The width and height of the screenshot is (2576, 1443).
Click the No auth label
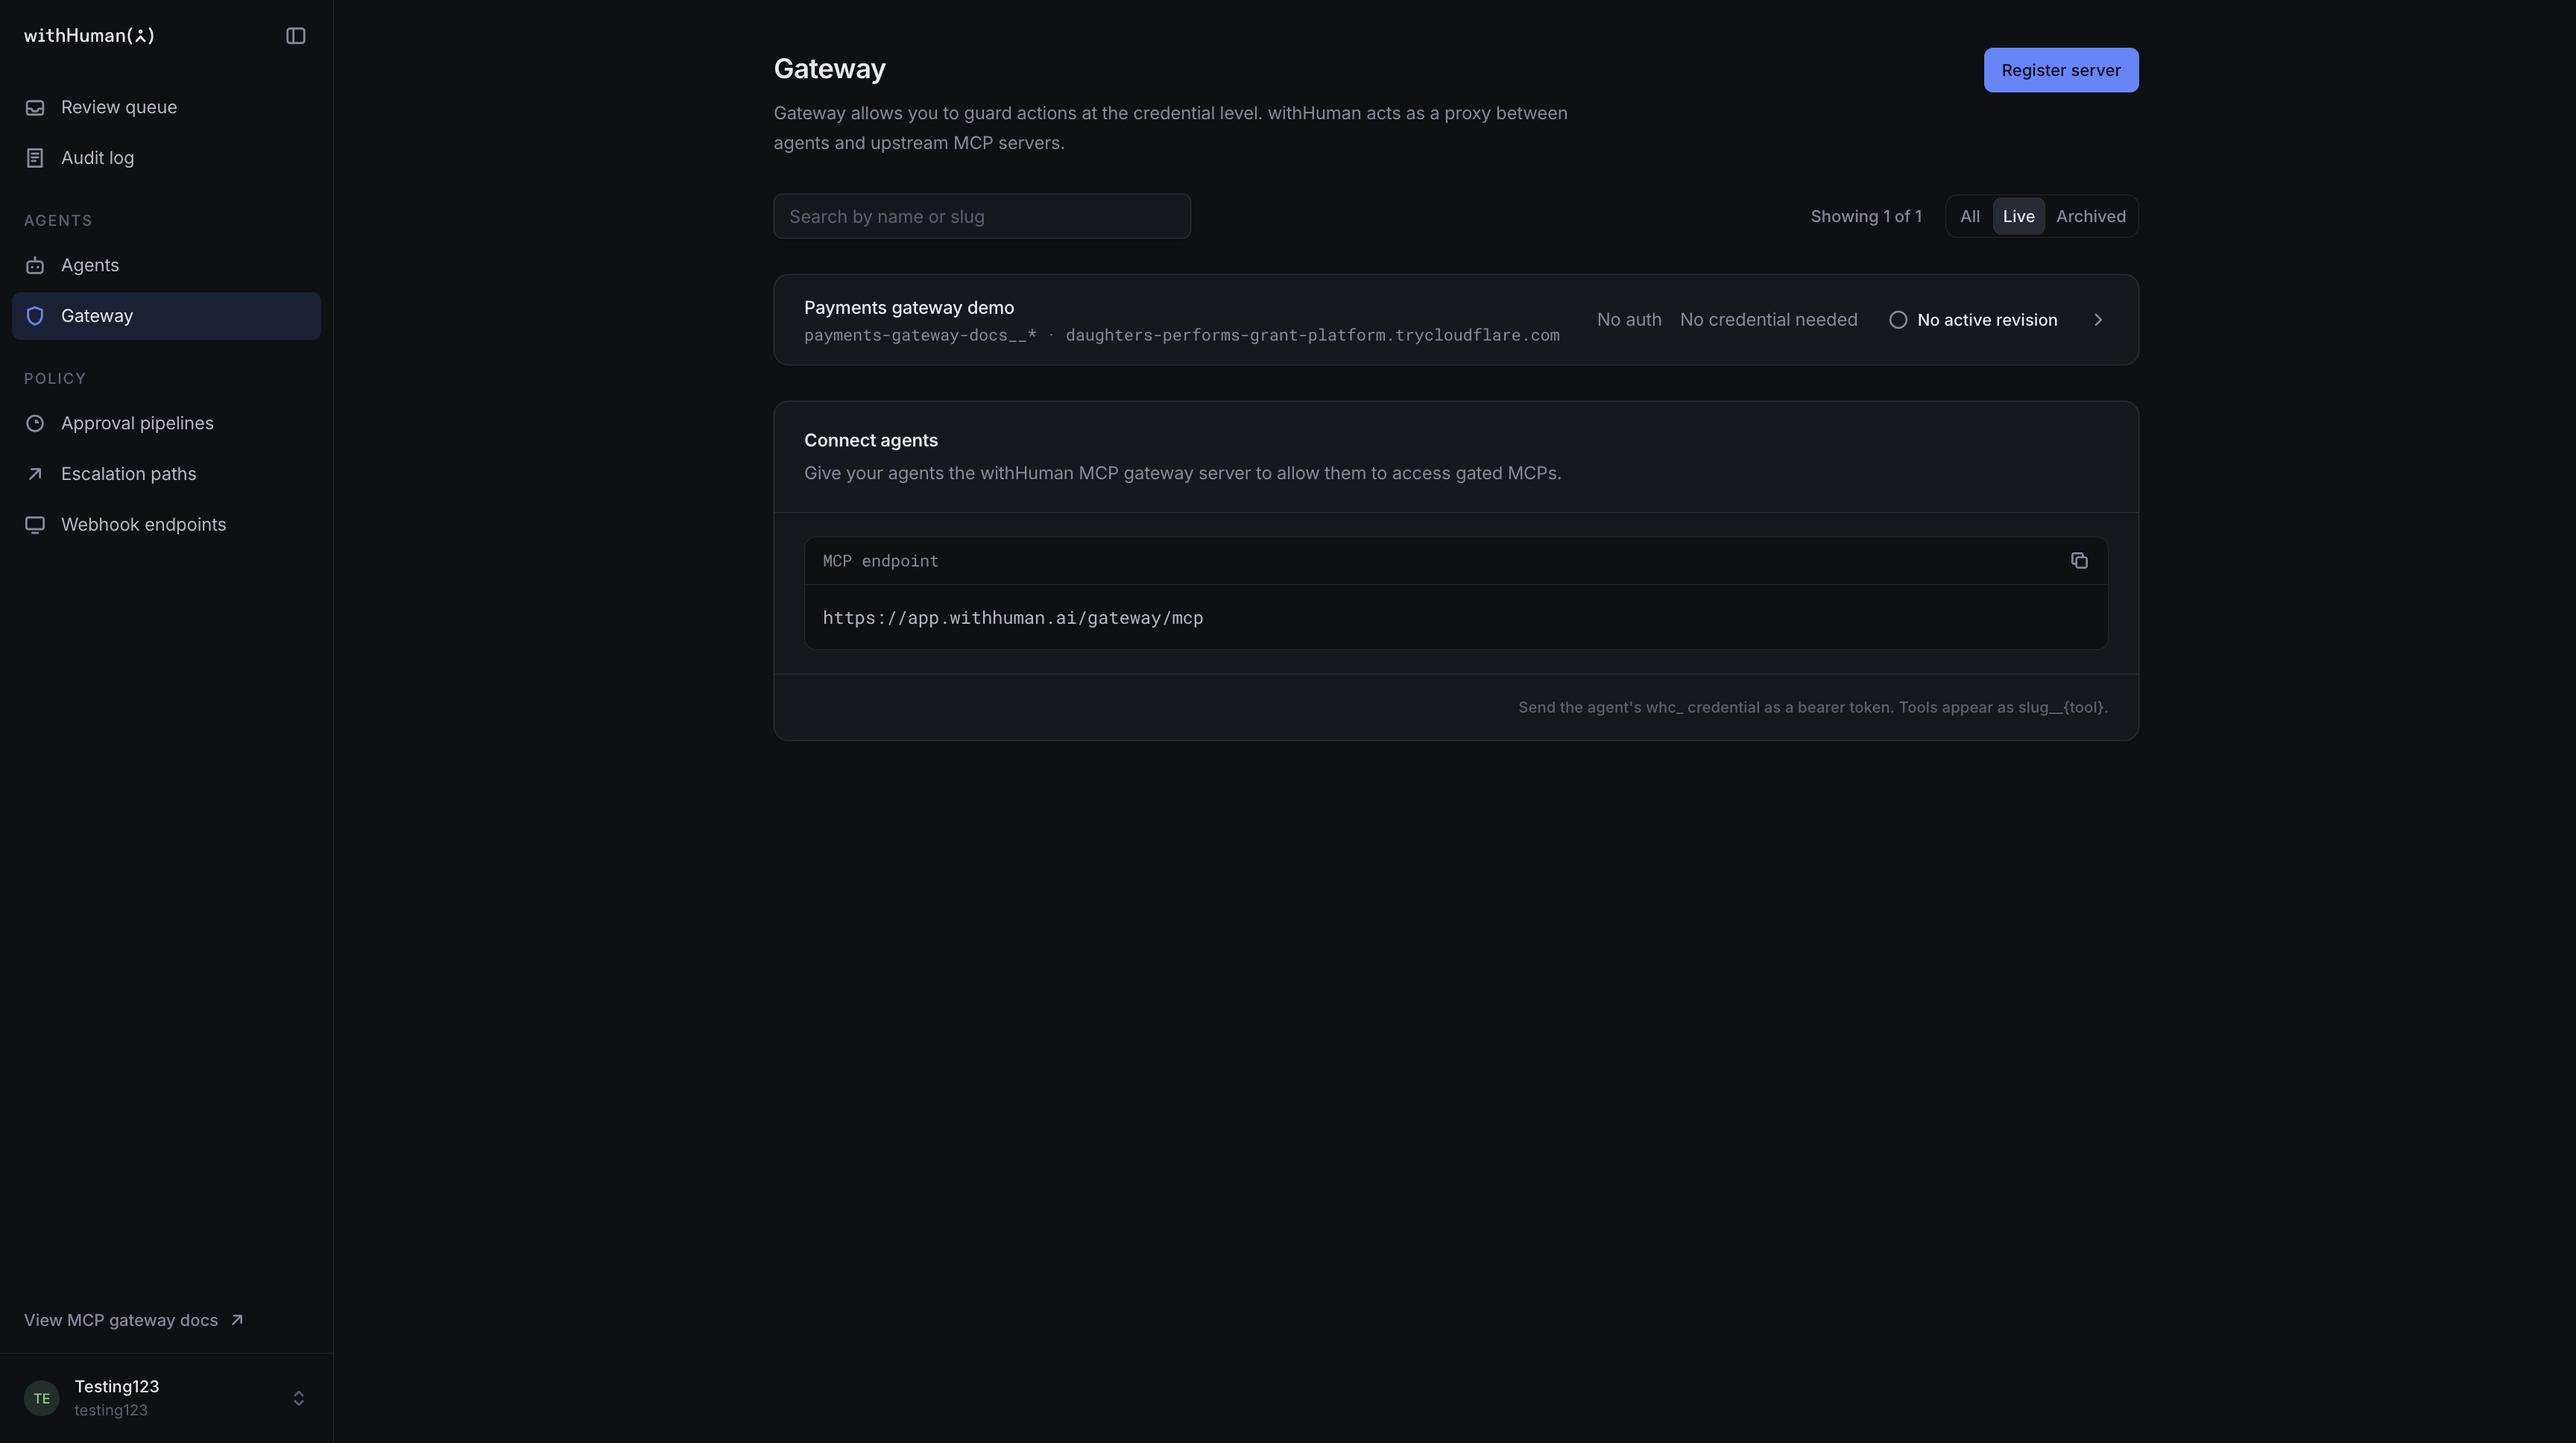point(1629,320)
